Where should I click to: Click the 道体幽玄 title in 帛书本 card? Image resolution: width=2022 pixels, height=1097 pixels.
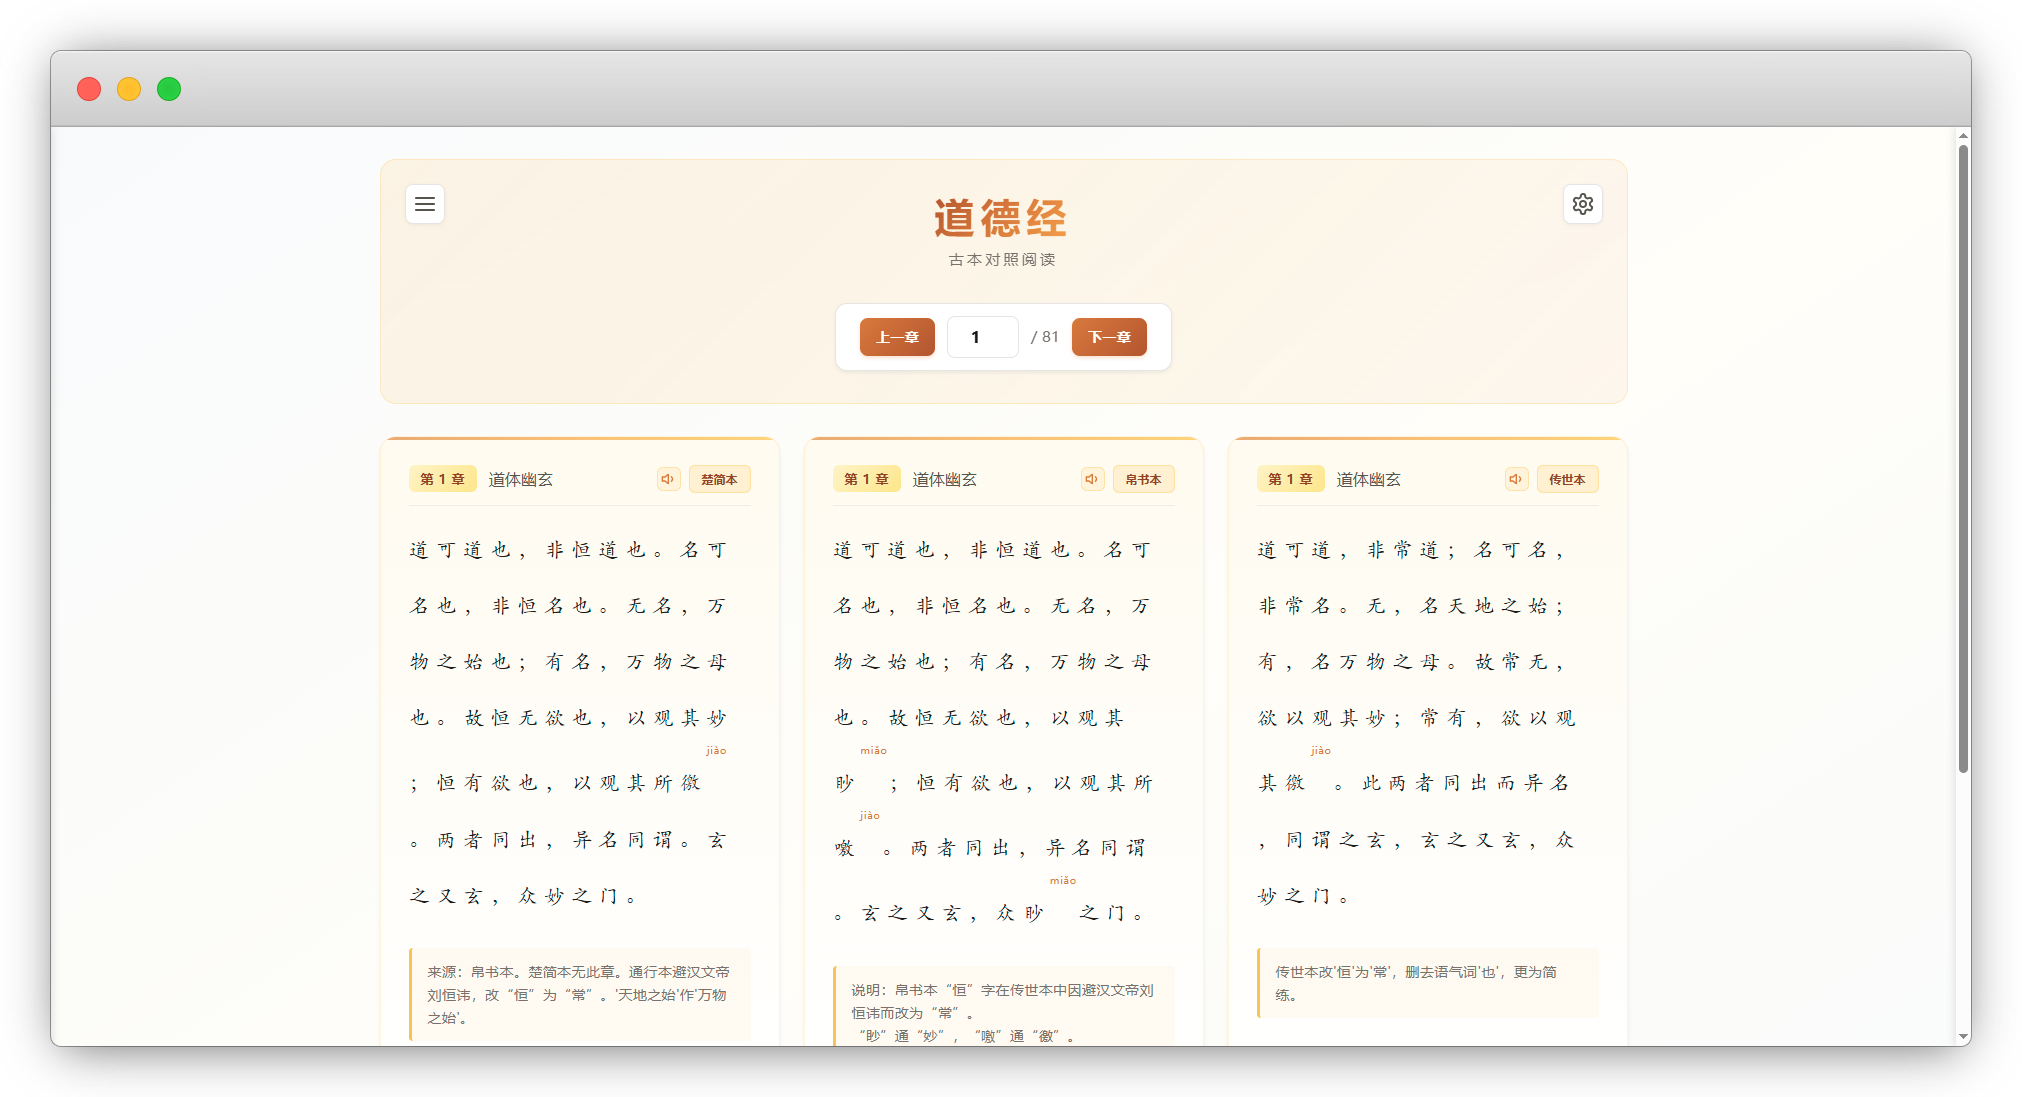(944, 479)
